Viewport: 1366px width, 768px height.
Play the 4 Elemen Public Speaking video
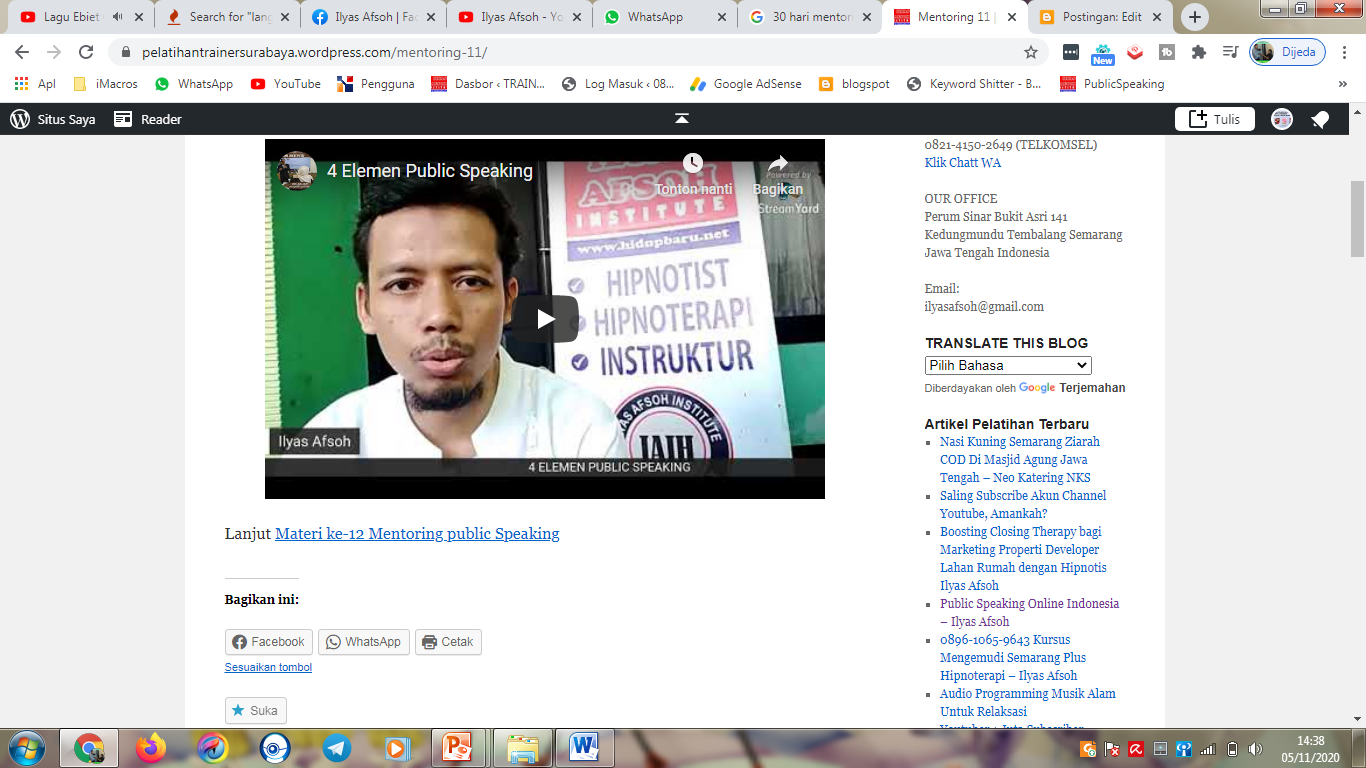545,319
